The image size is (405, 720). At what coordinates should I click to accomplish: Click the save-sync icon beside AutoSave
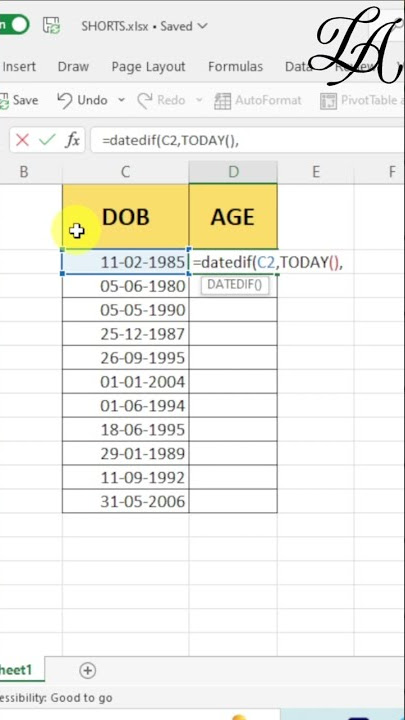pos(52,25)
